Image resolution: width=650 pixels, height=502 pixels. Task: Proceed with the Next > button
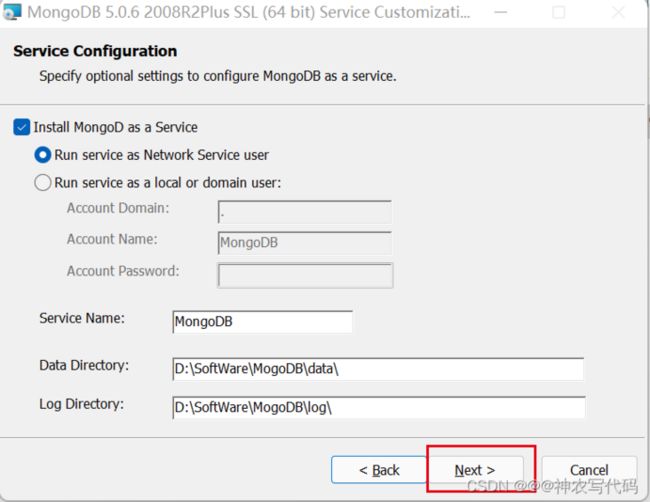click(x=475, y=470)
